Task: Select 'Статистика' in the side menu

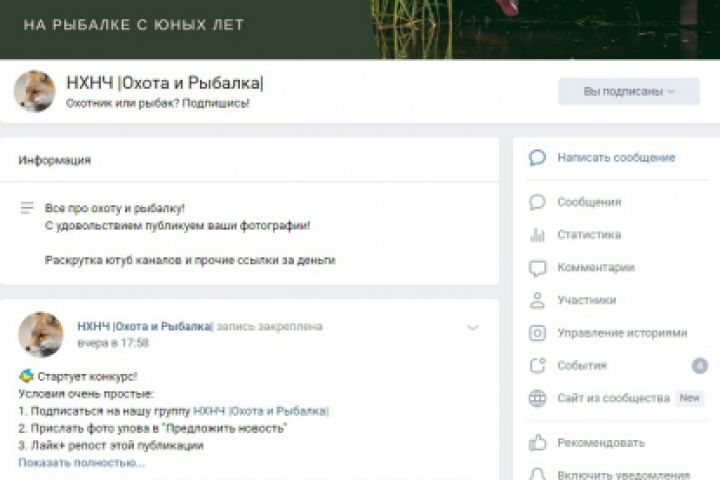Action: click(589, 235)
